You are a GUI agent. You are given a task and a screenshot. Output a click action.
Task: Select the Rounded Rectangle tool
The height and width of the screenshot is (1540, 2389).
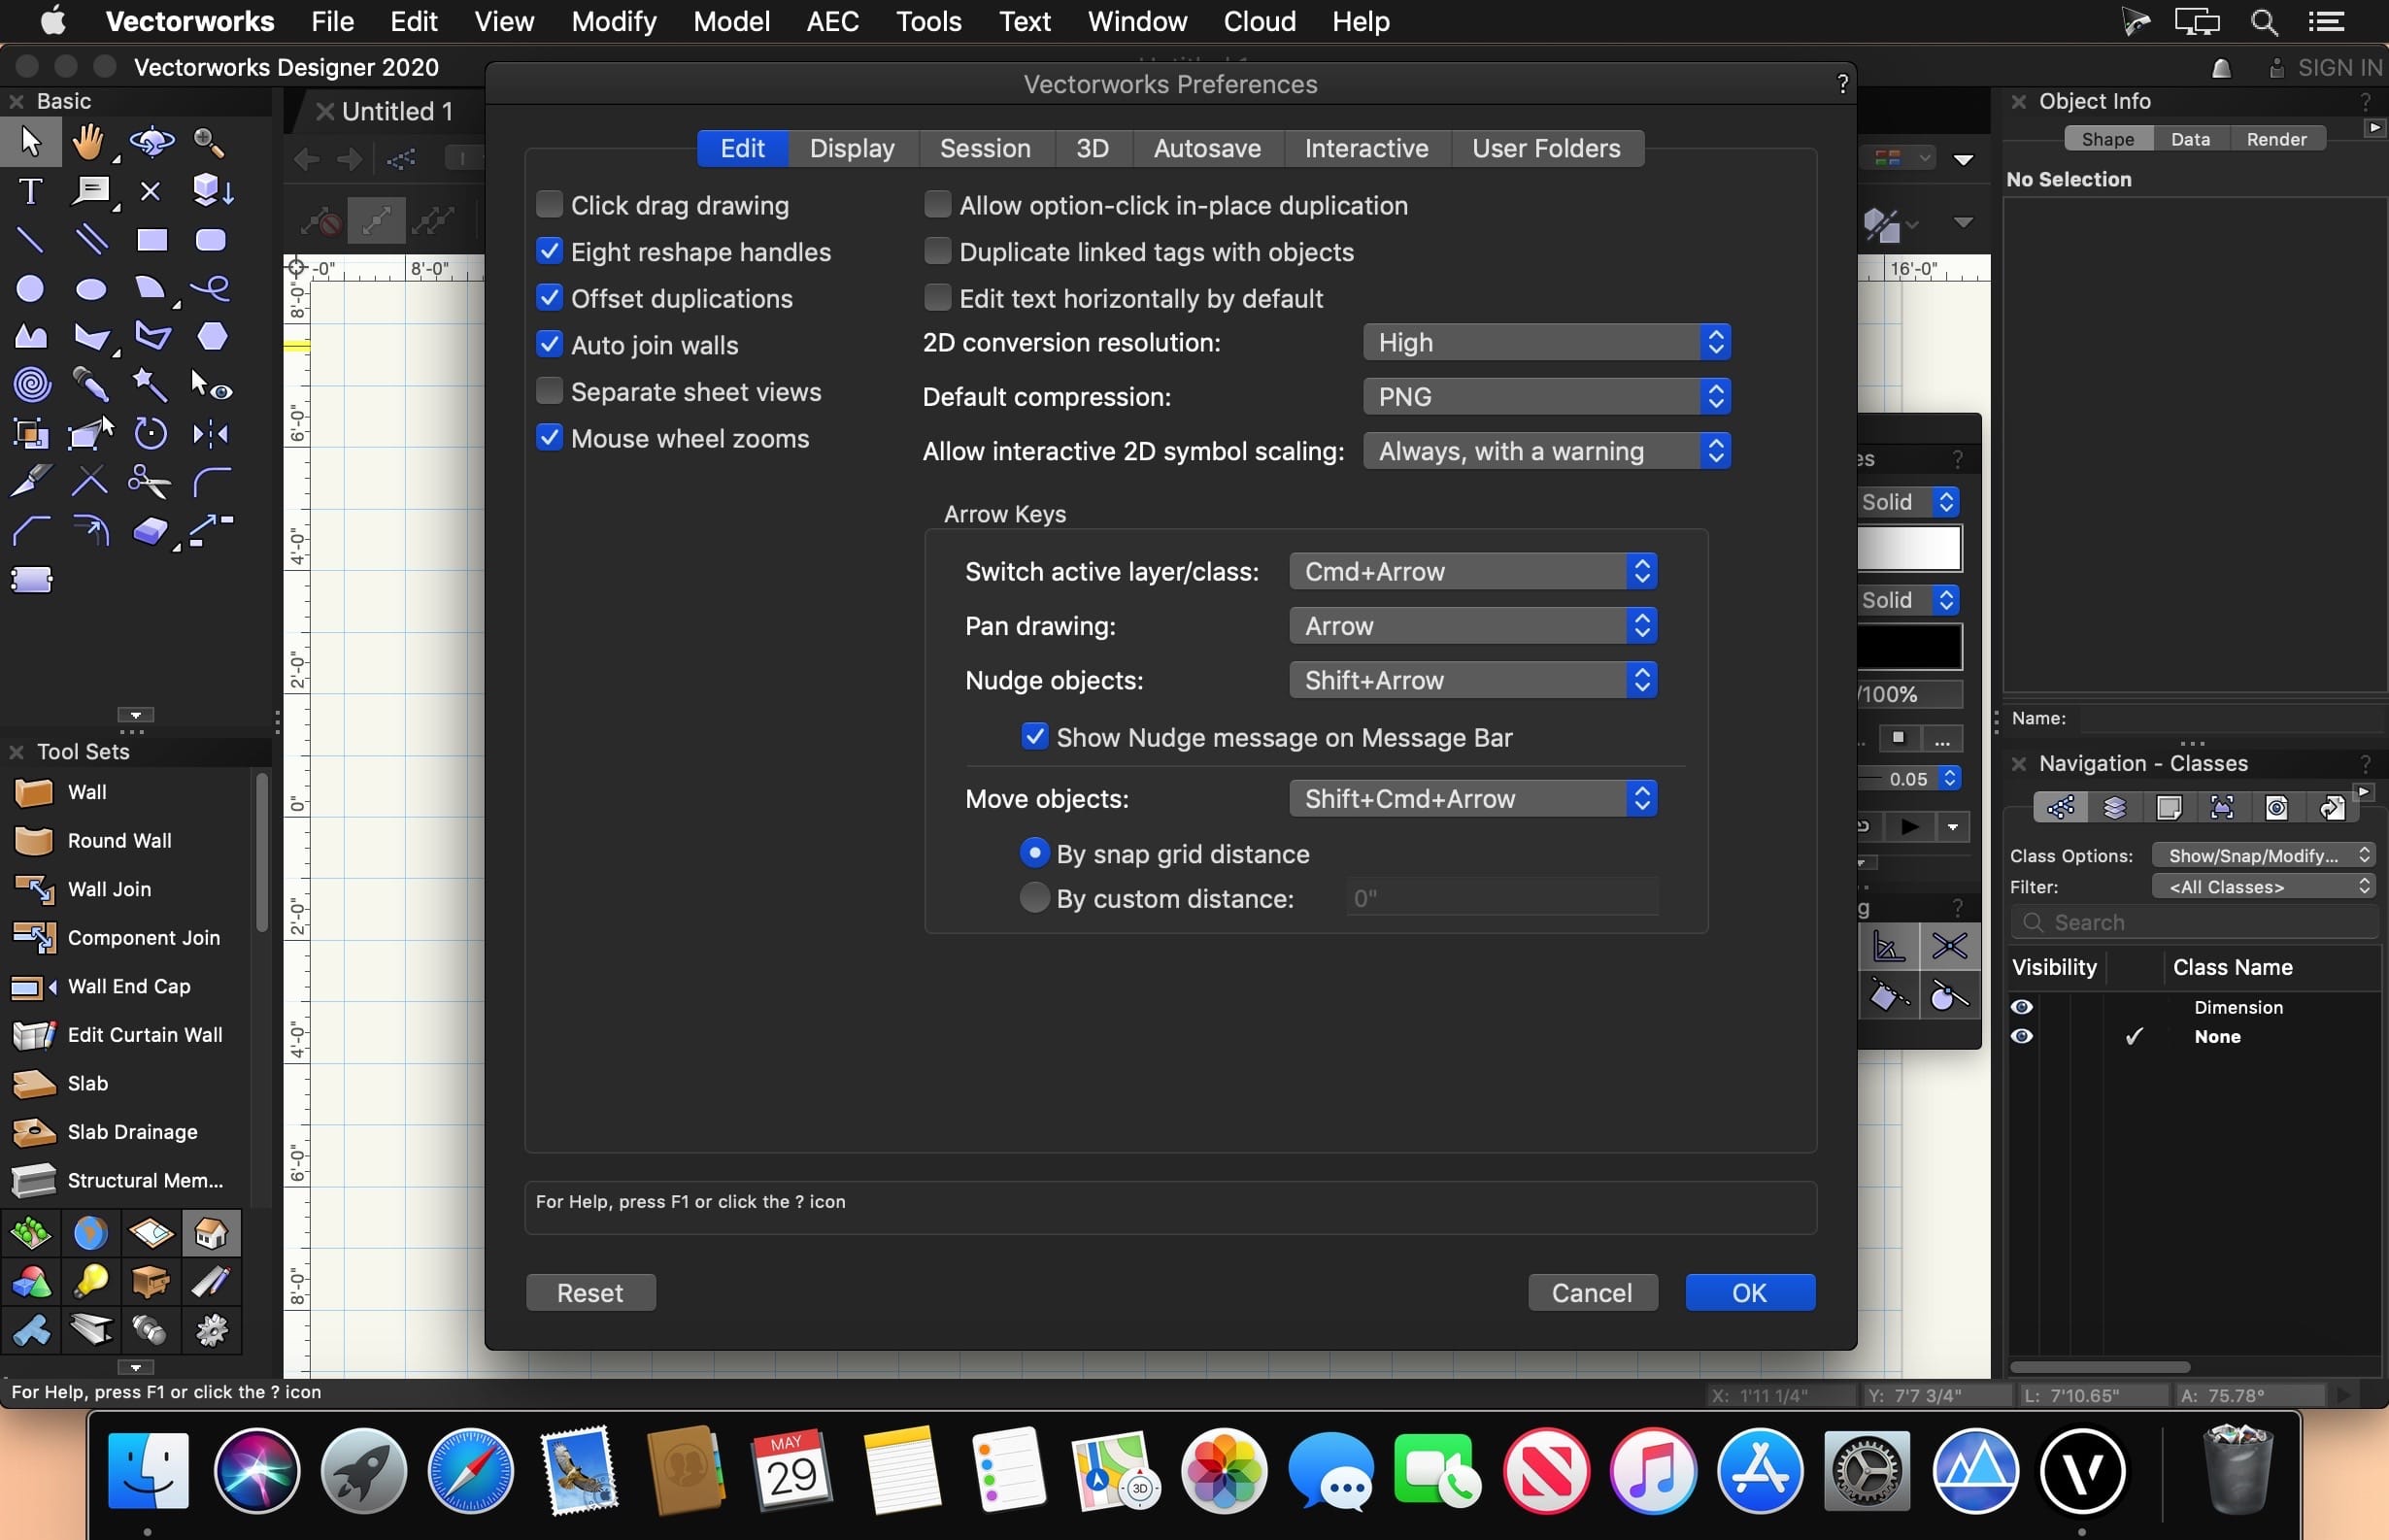(x=210, y=240)
